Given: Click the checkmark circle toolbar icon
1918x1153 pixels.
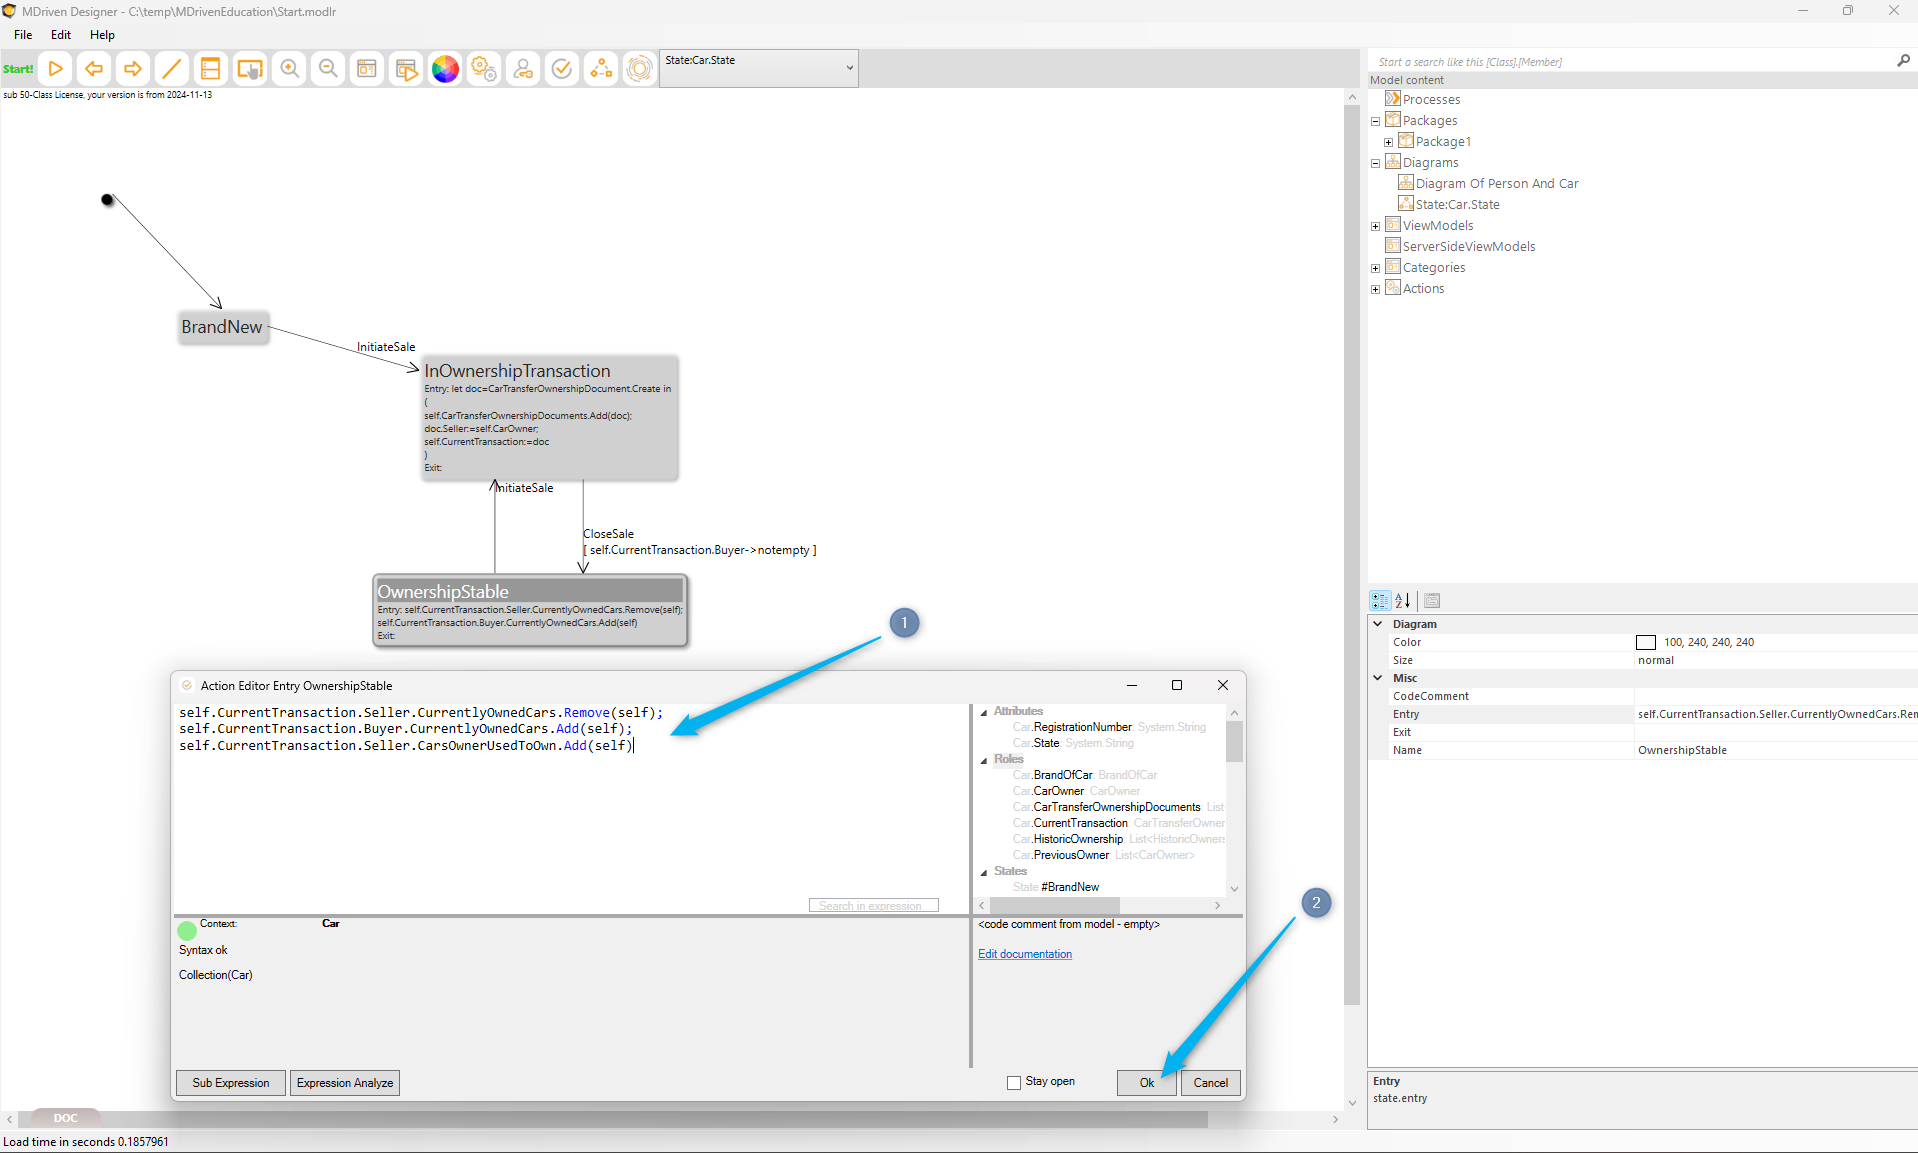Looking at the screenshot, I should coord(562,69).
